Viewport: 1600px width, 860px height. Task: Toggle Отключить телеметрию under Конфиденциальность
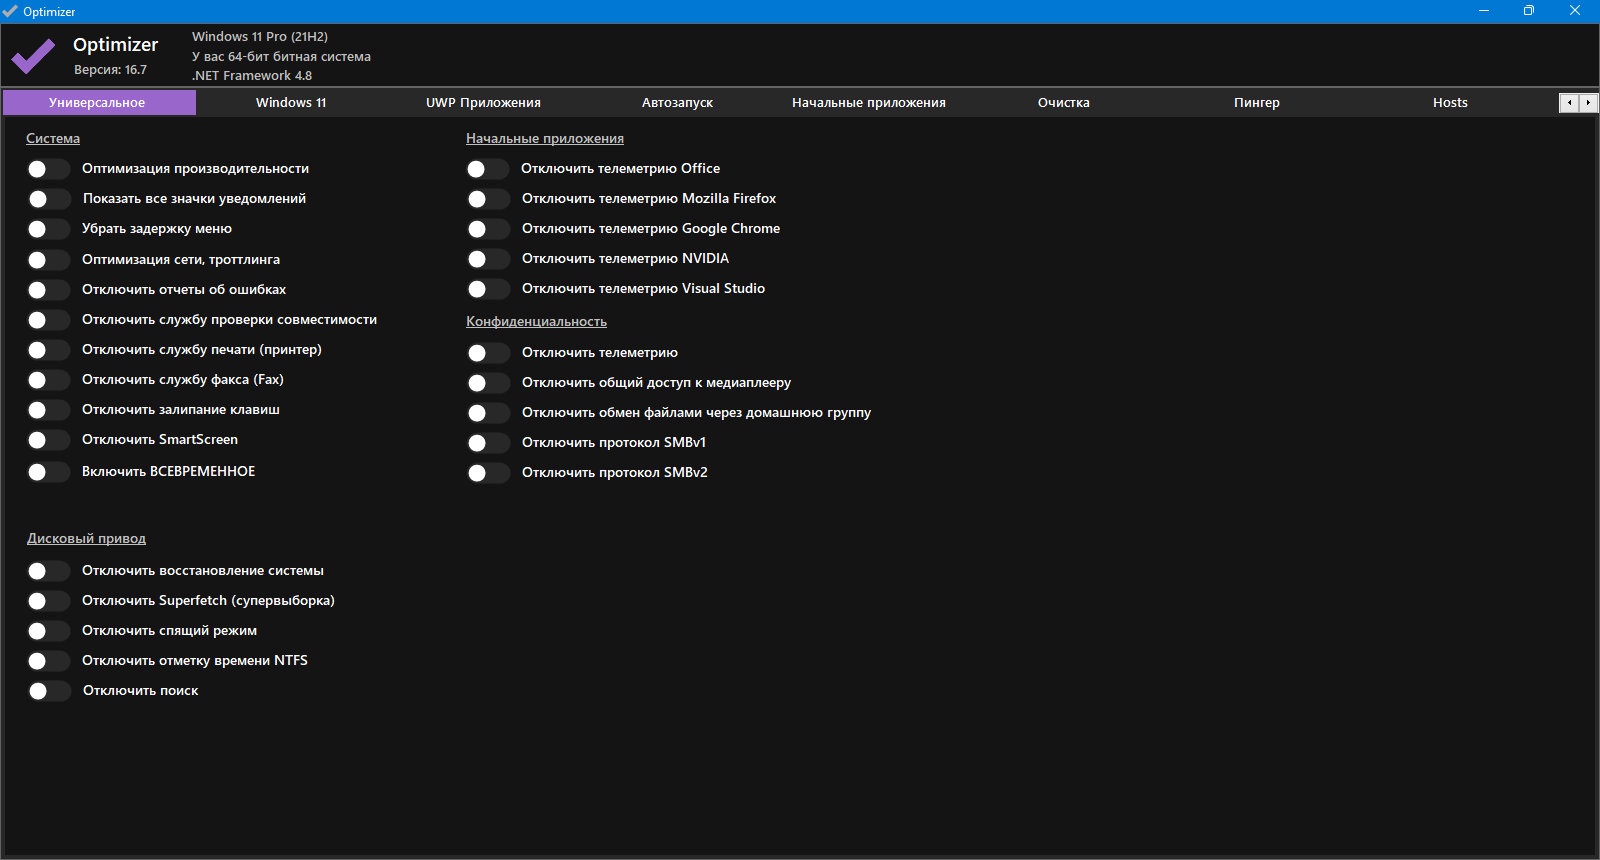click(488, 353)
